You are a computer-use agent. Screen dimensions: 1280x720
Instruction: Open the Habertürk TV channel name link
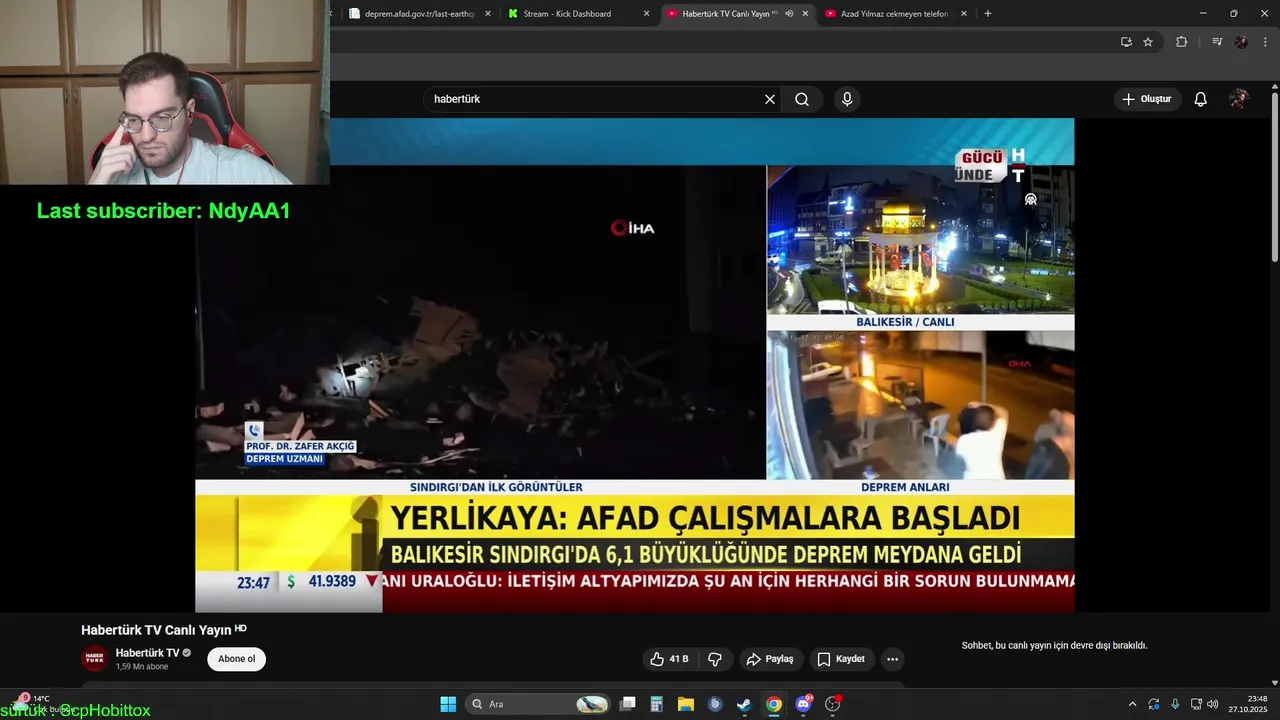[147, 653]
